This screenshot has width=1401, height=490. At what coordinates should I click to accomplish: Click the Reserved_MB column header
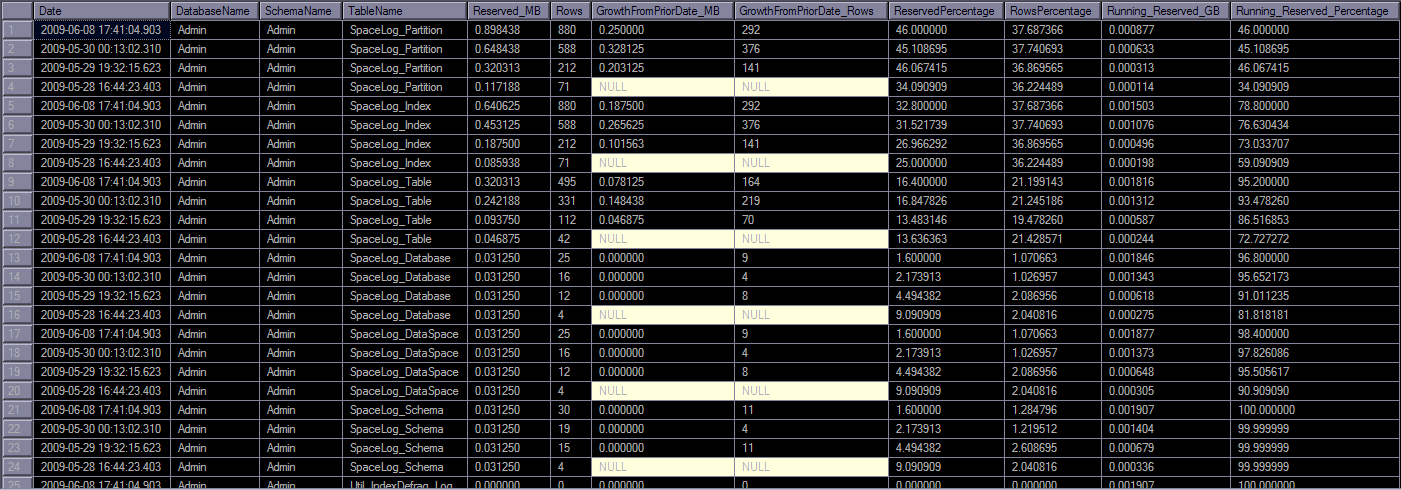507,10
